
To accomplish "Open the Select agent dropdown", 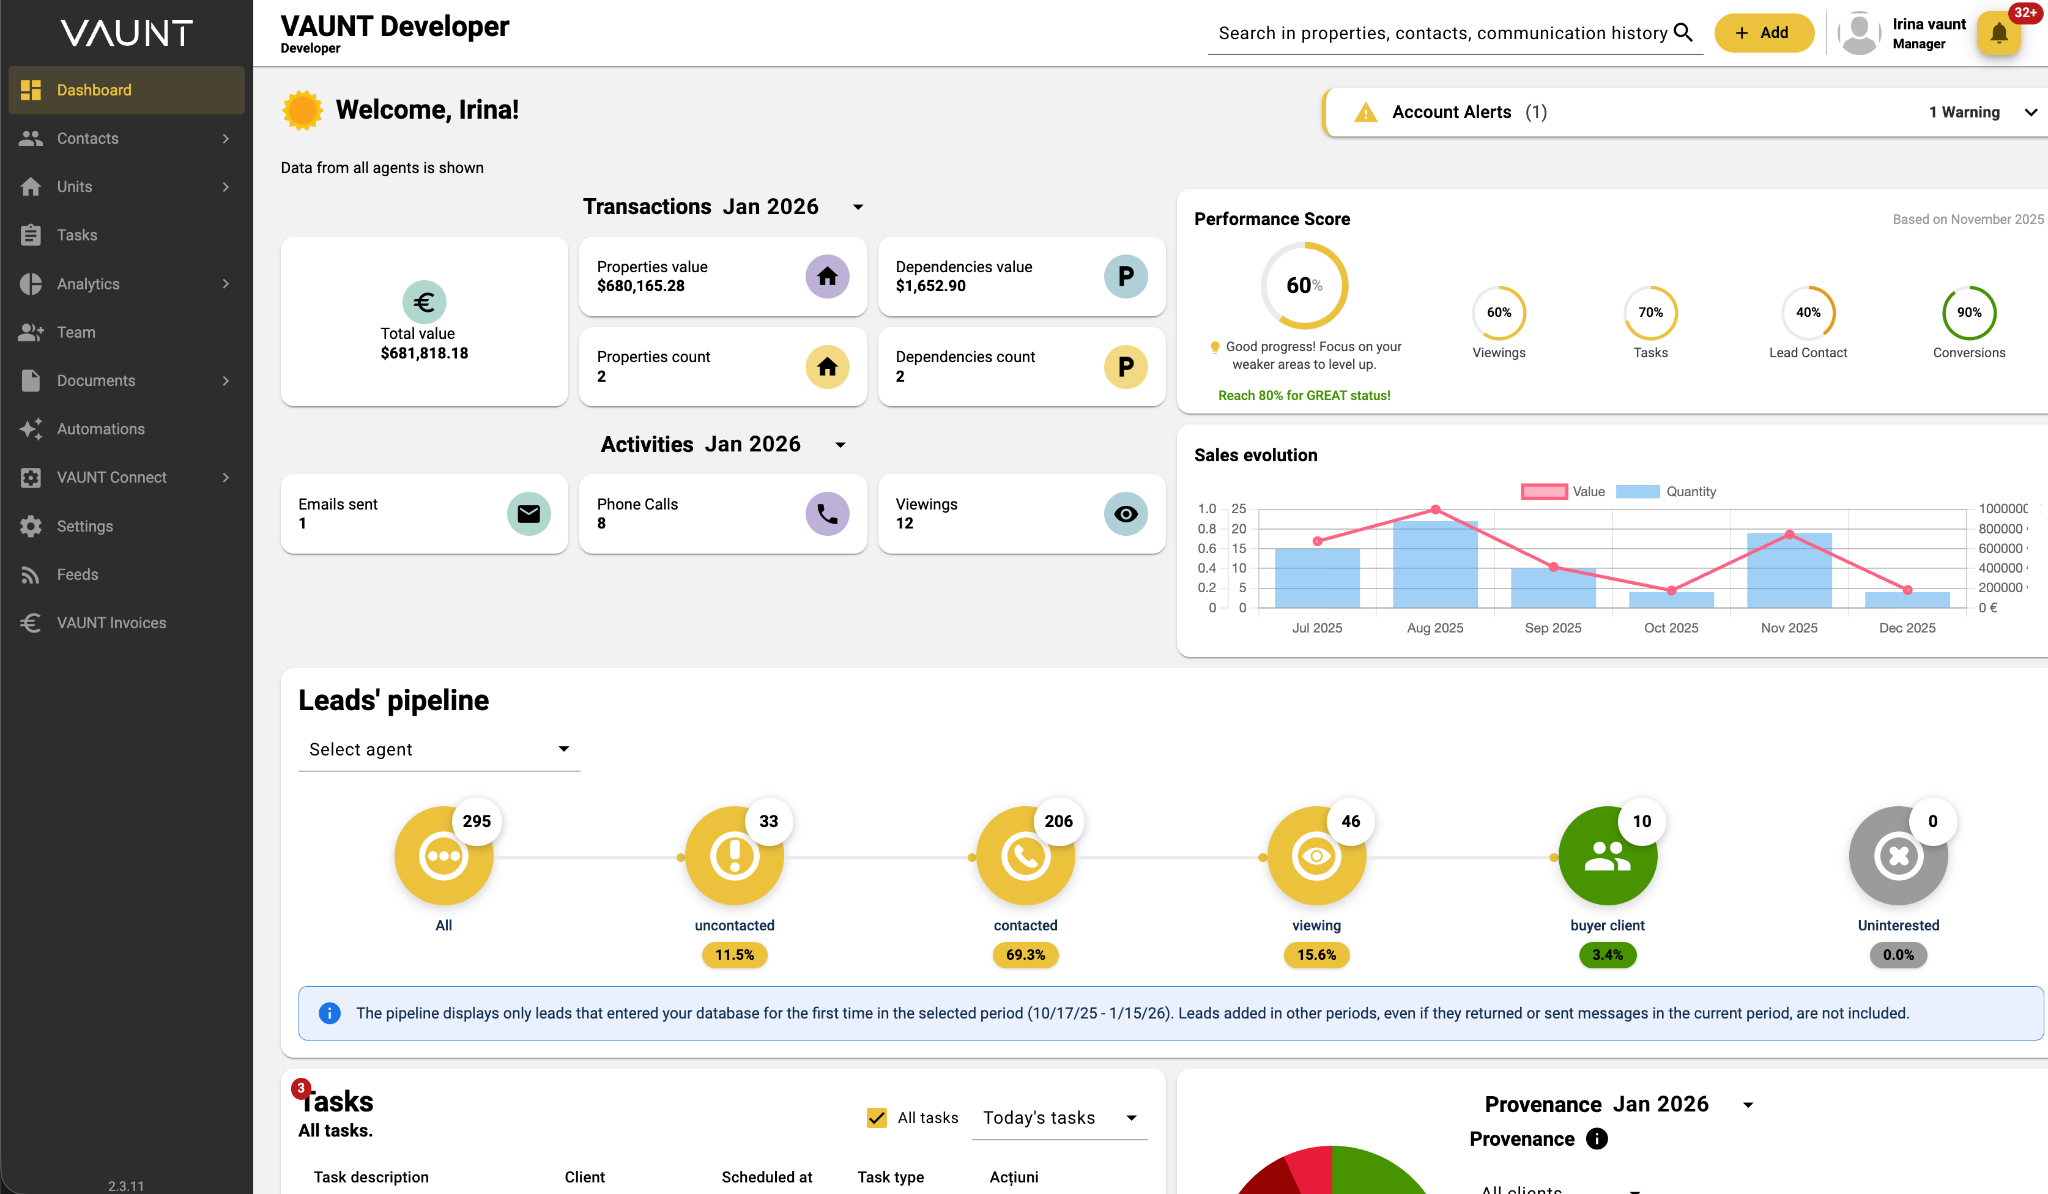I will (x=438, y=749).
